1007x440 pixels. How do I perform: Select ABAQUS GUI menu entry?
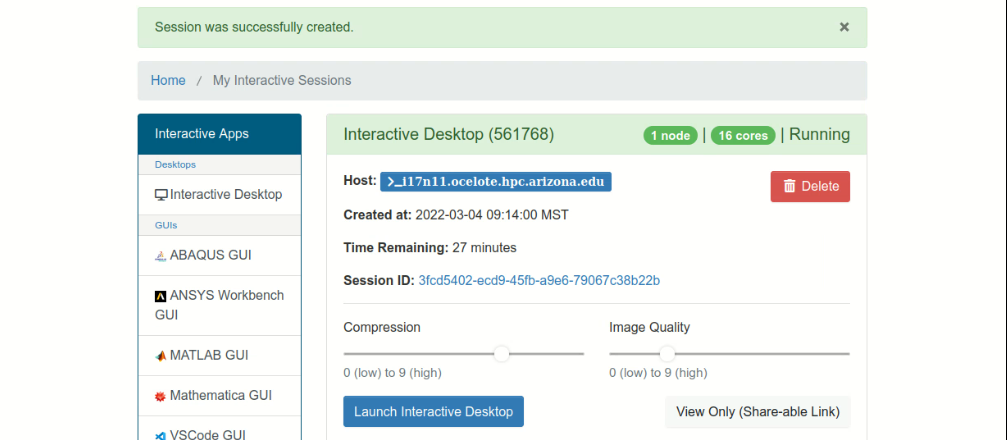(220, 255)
